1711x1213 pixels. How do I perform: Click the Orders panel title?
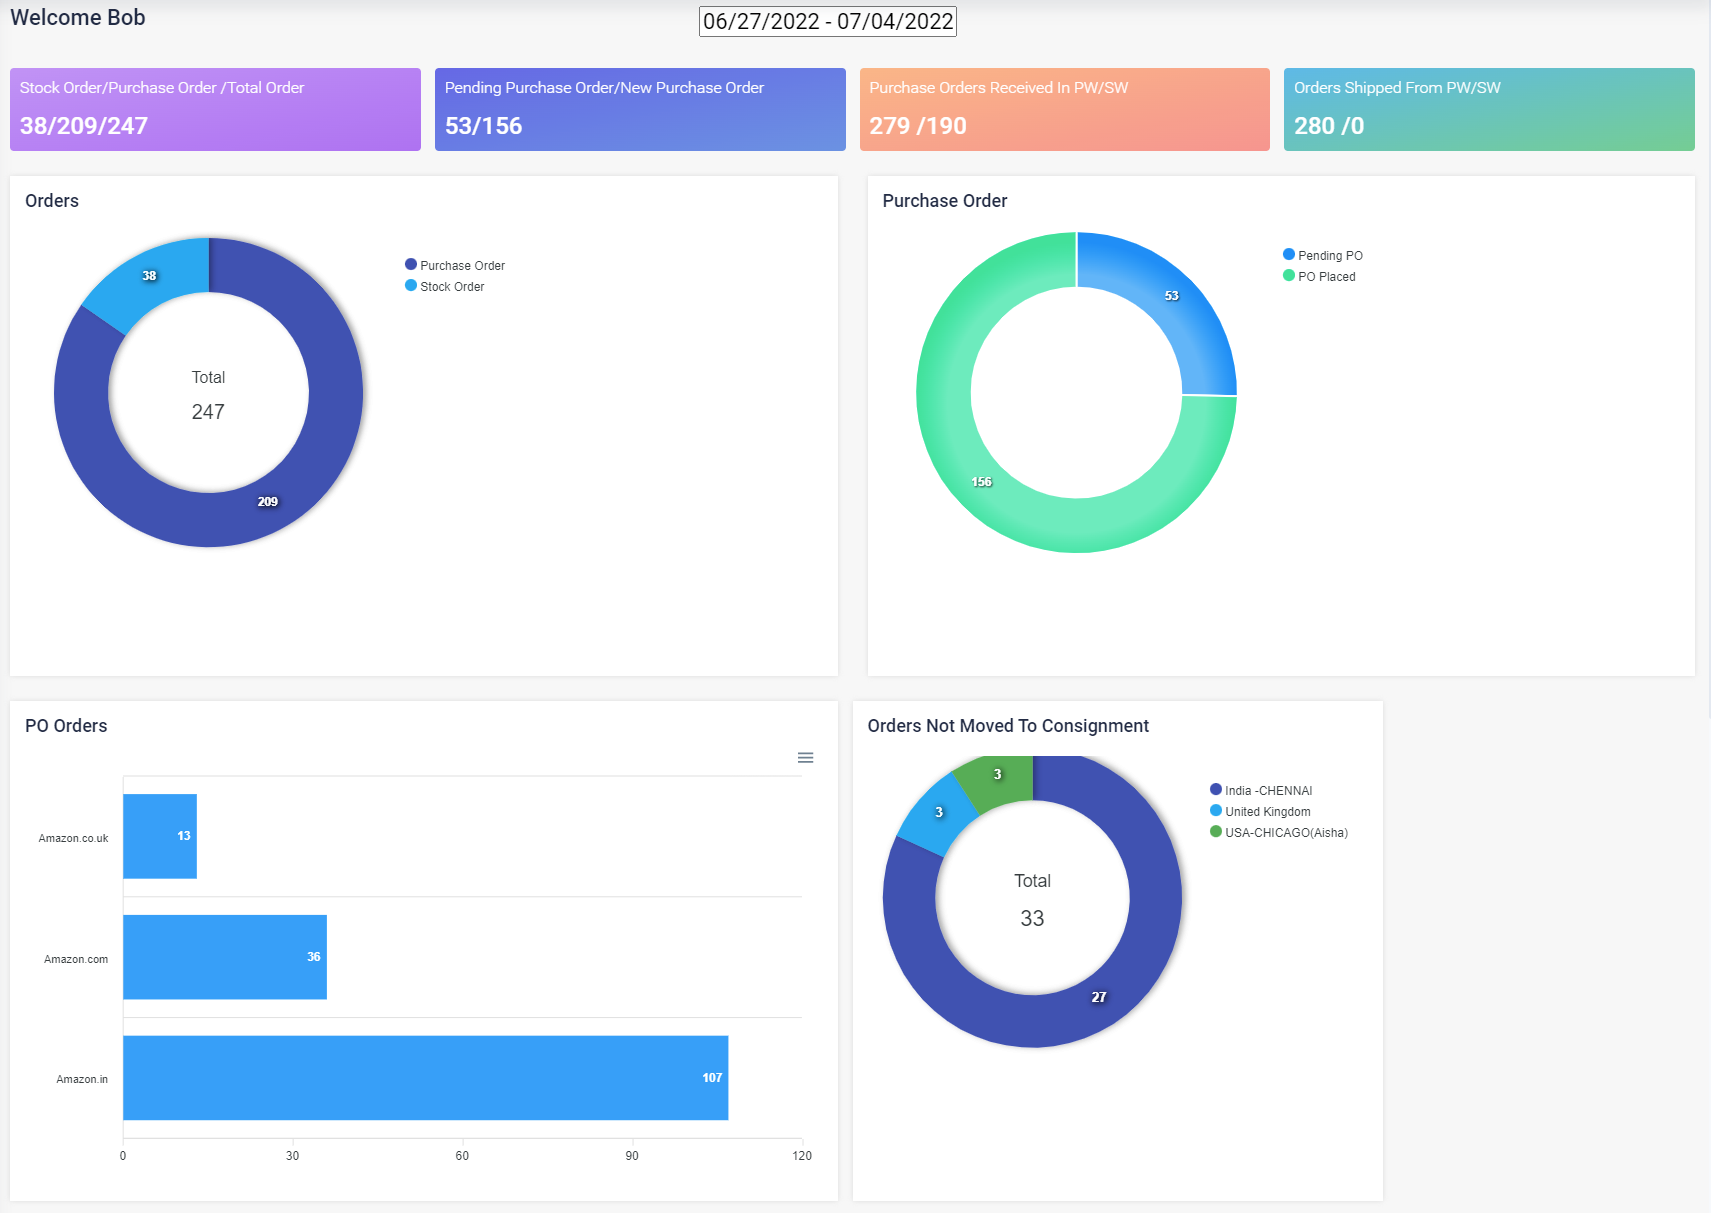click(x=52, y=201)
